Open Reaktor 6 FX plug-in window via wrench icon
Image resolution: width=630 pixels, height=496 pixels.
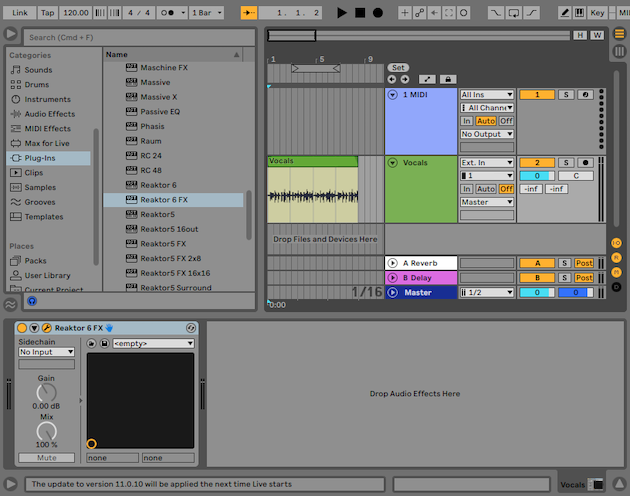(46, 328)
